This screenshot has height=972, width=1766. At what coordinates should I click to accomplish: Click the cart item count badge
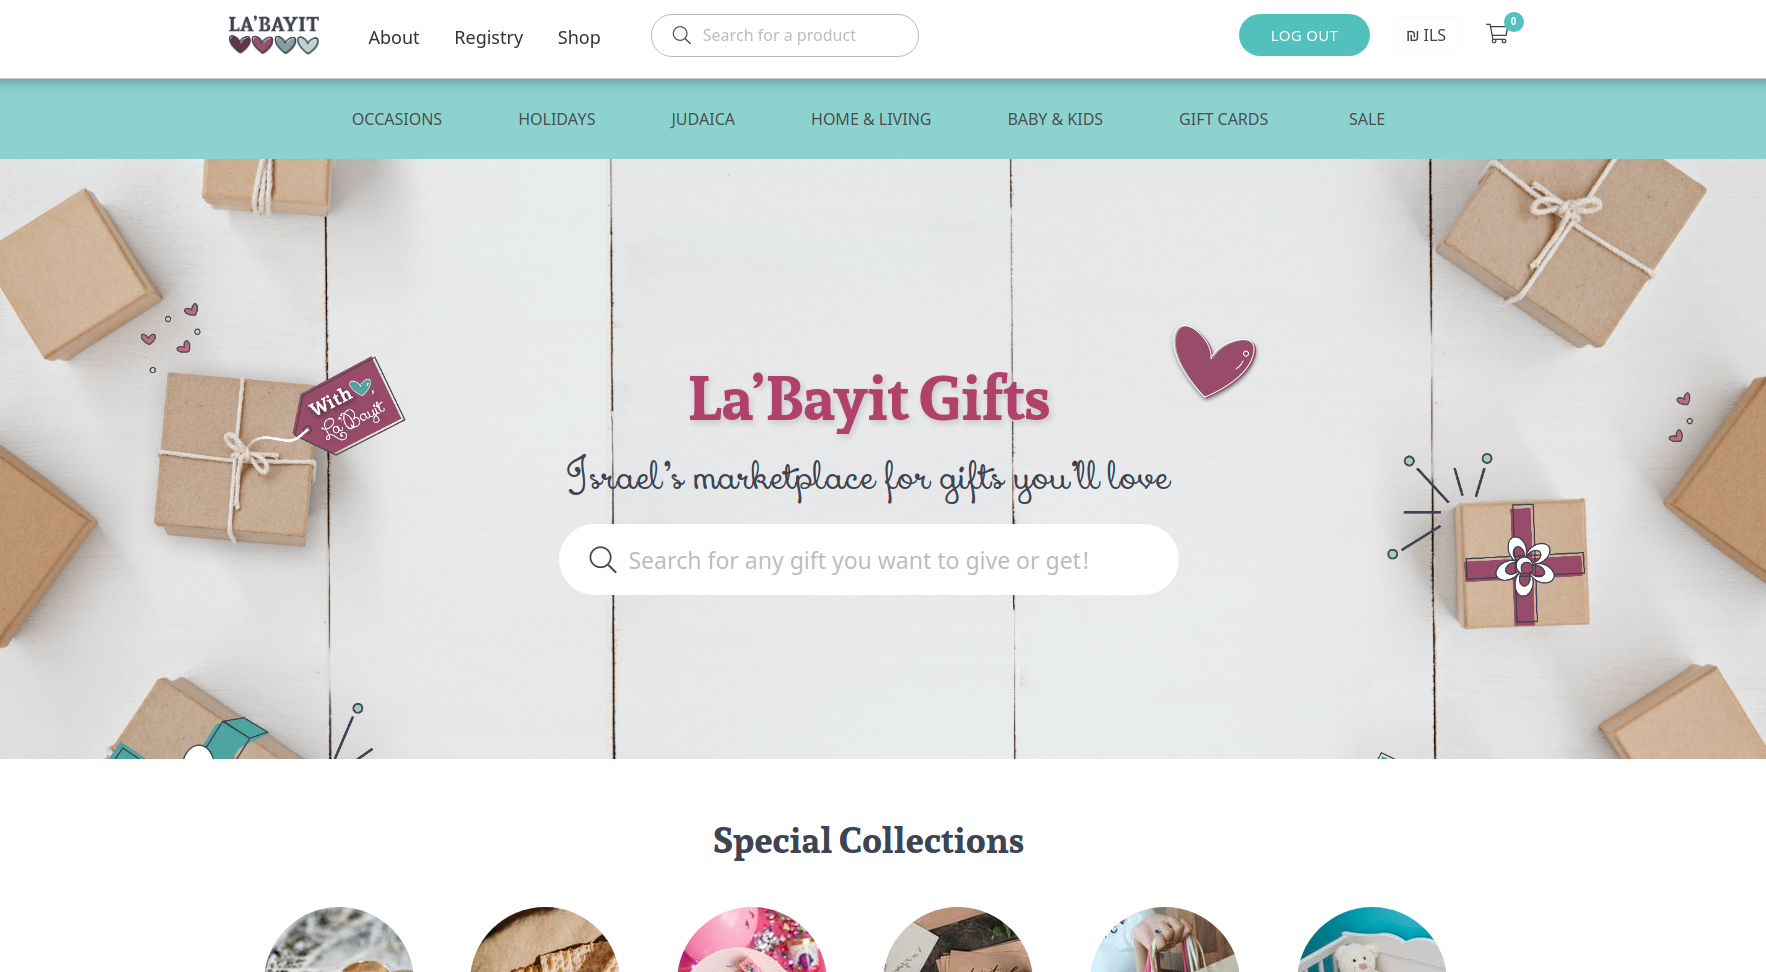pos(1514,21)
